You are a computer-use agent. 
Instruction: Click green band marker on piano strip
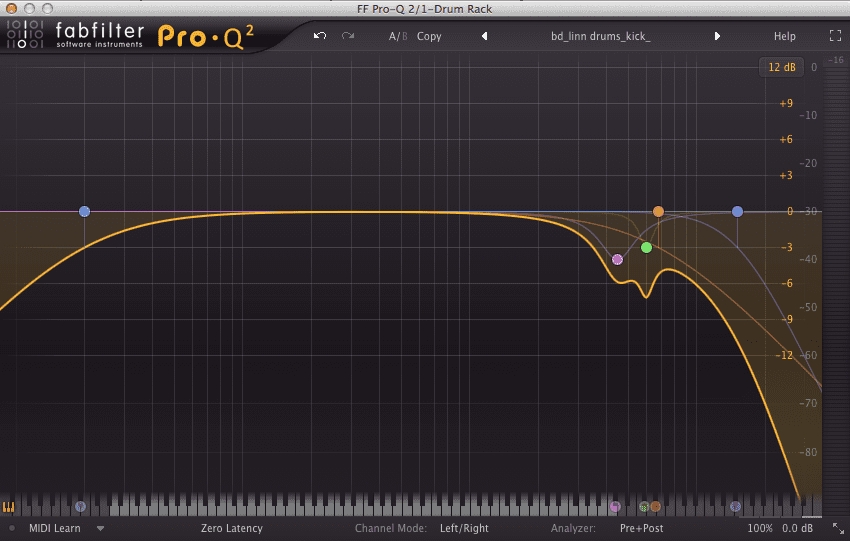[x=644, y=507]
